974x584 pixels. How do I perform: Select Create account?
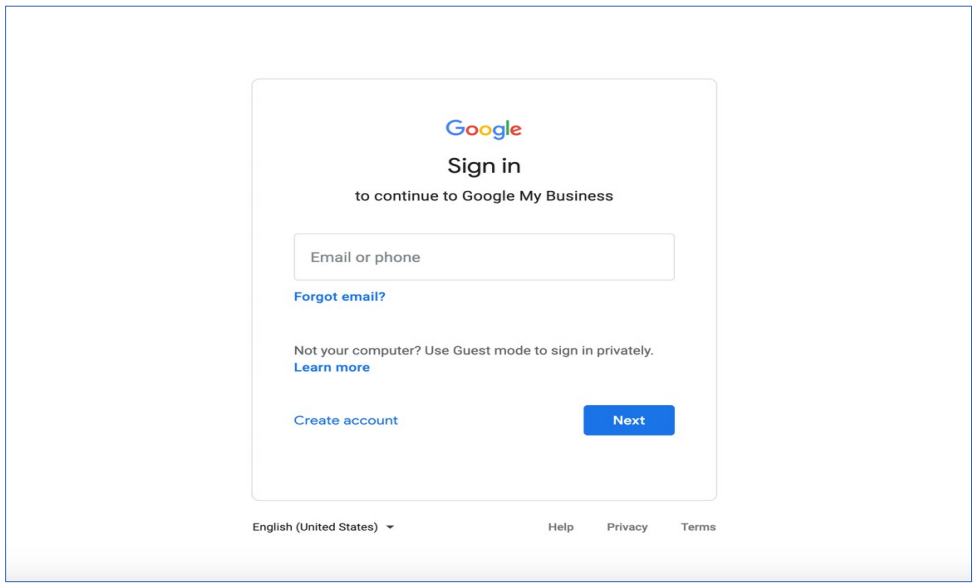(x=346, y=420)
